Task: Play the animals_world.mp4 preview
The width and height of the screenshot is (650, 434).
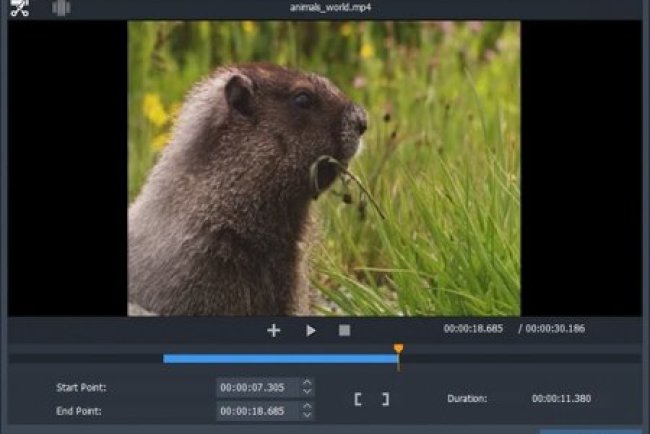Action: [x=311, y=330]
